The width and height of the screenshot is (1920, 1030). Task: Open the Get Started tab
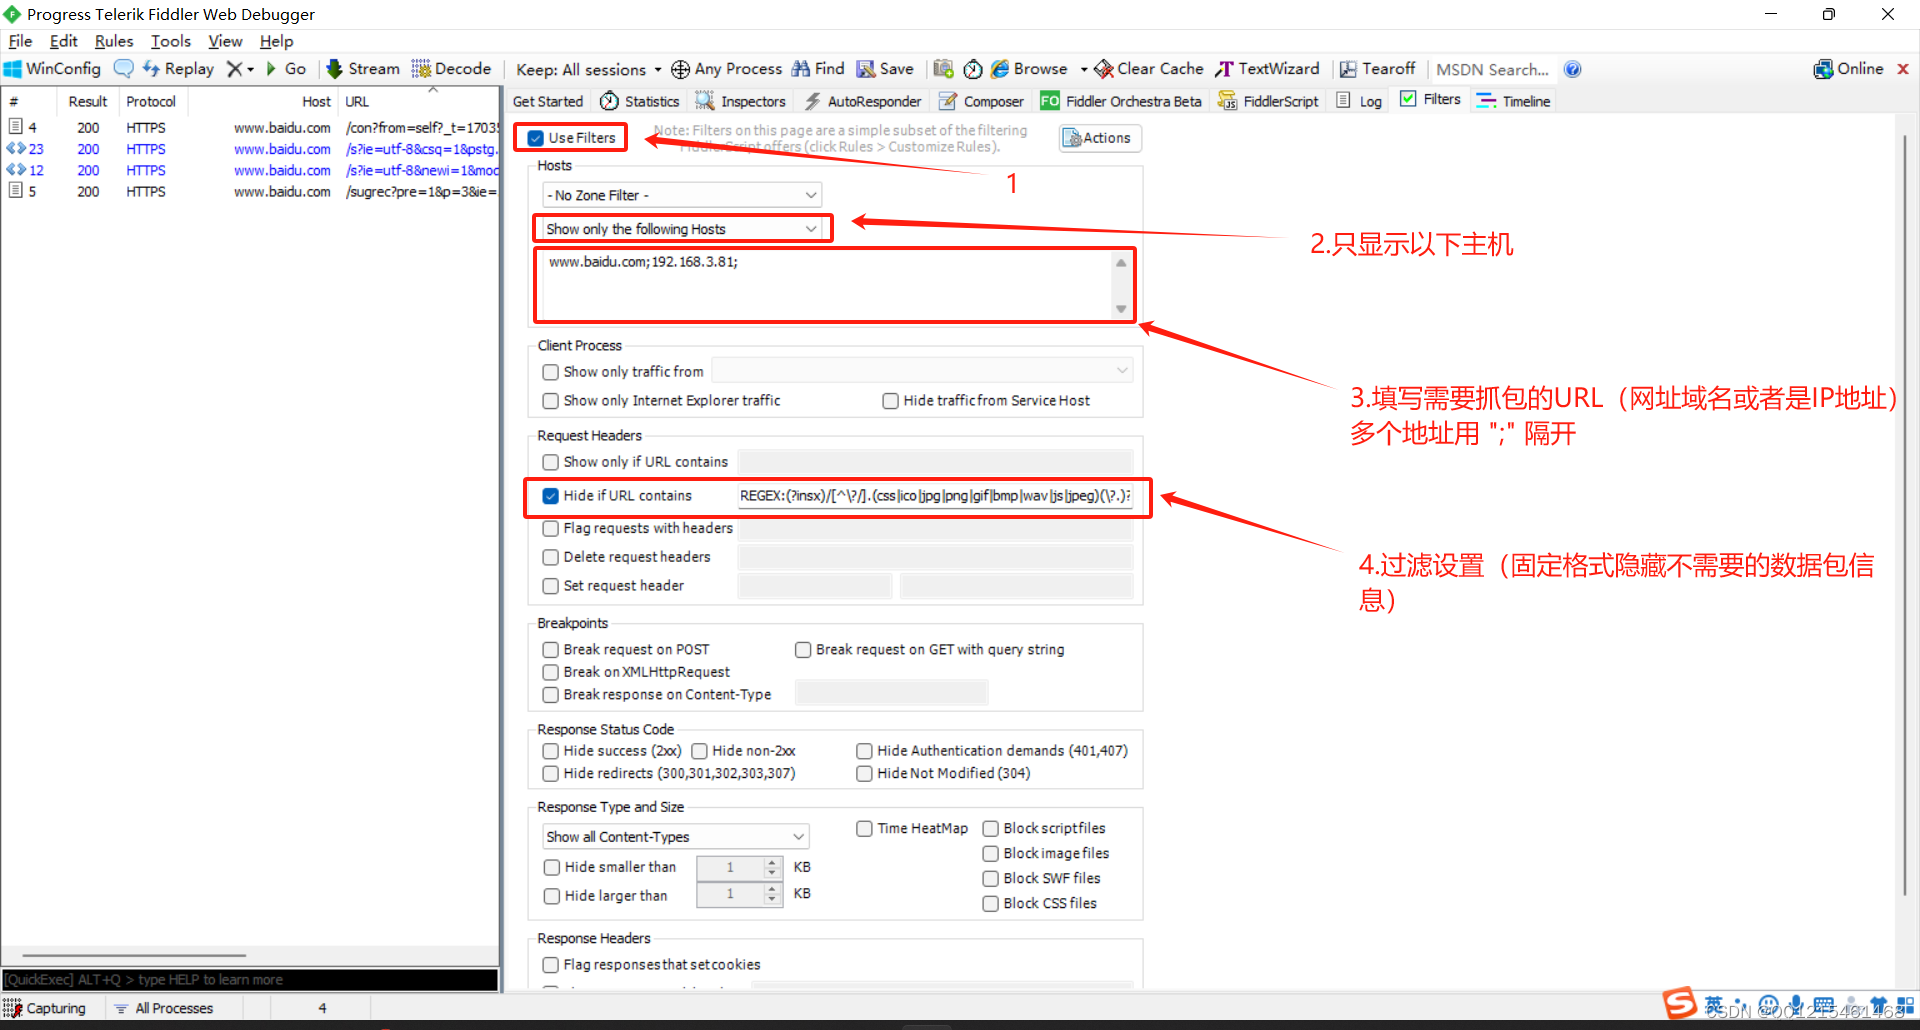pos(548,101)
